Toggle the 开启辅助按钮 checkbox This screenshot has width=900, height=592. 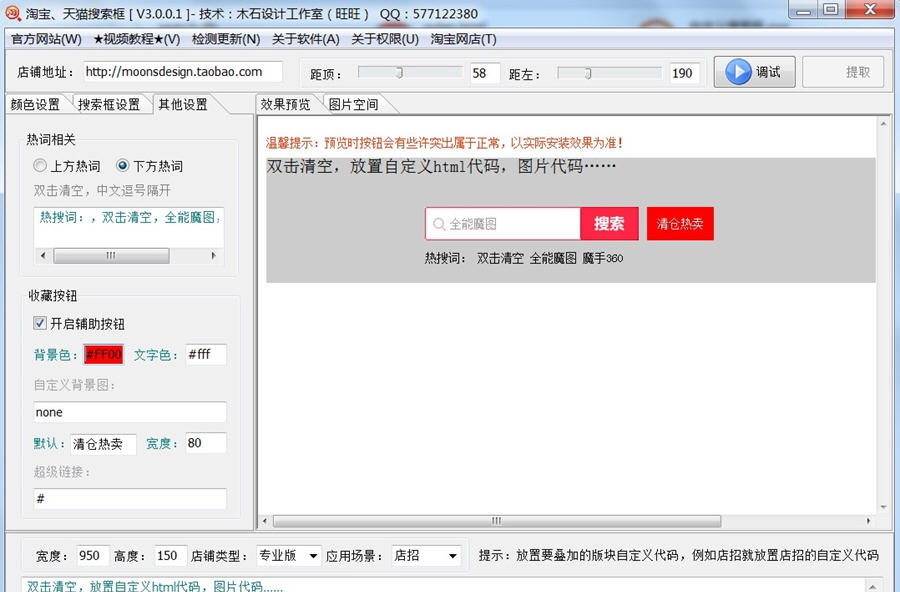40,323
